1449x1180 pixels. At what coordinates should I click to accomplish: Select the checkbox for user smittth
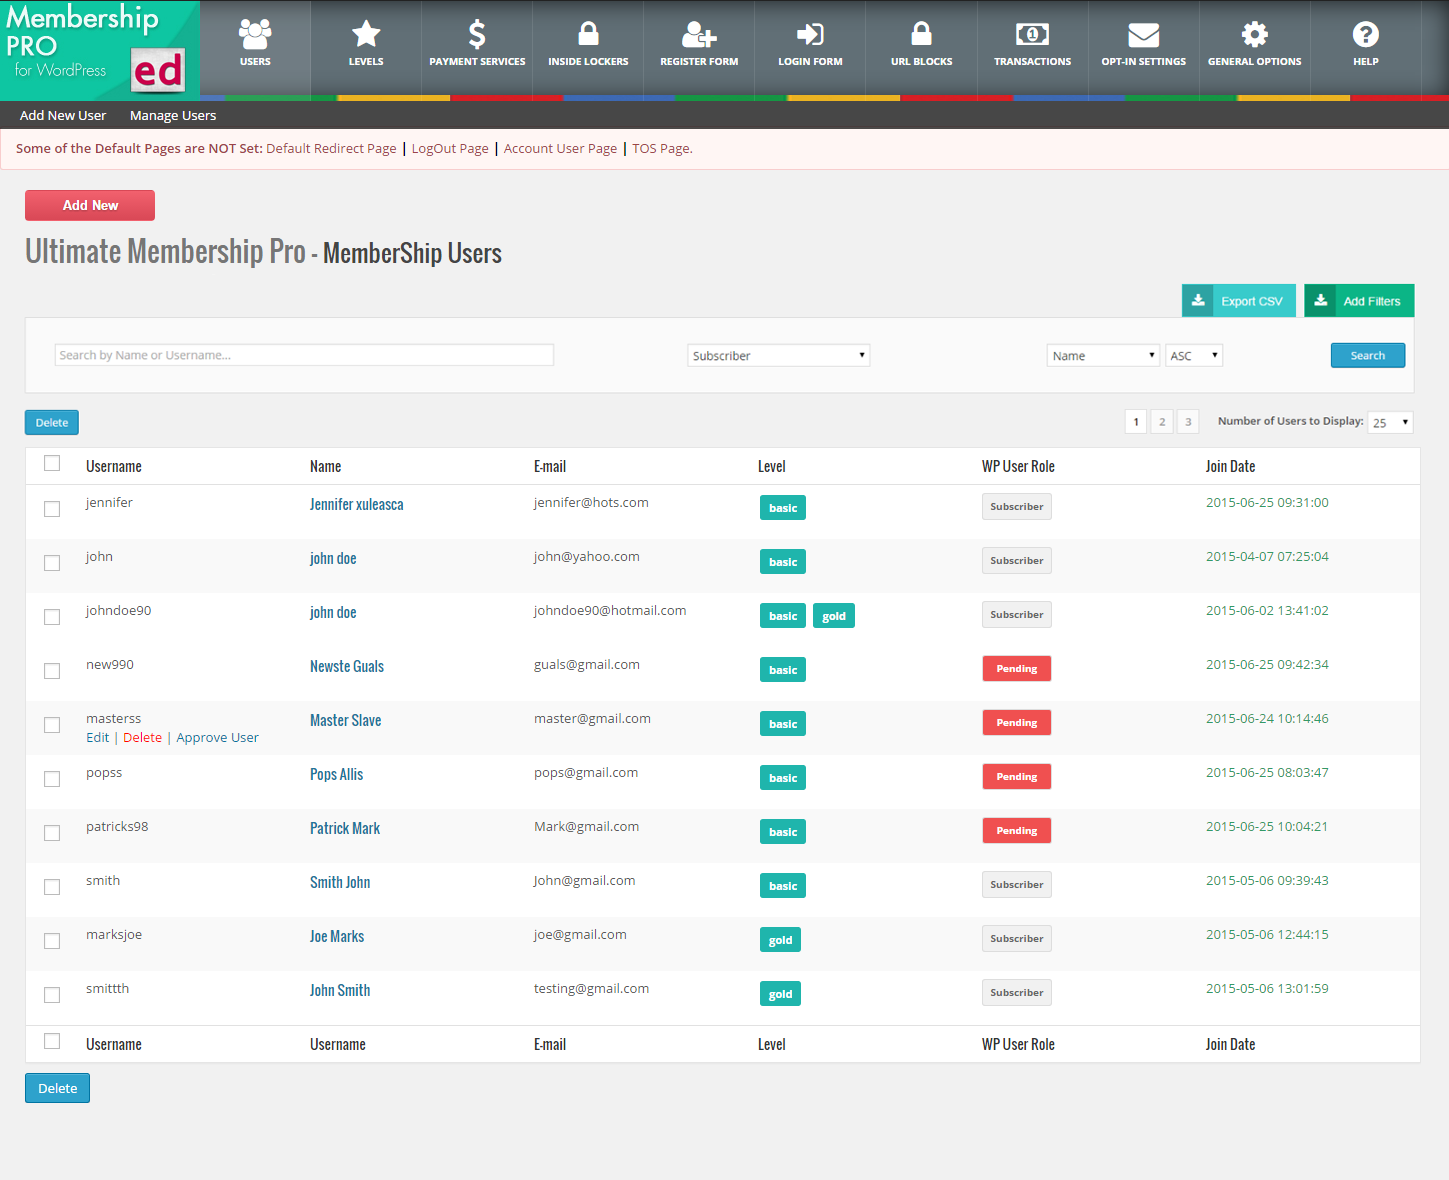pyautogui.click(x=52, y=995)
